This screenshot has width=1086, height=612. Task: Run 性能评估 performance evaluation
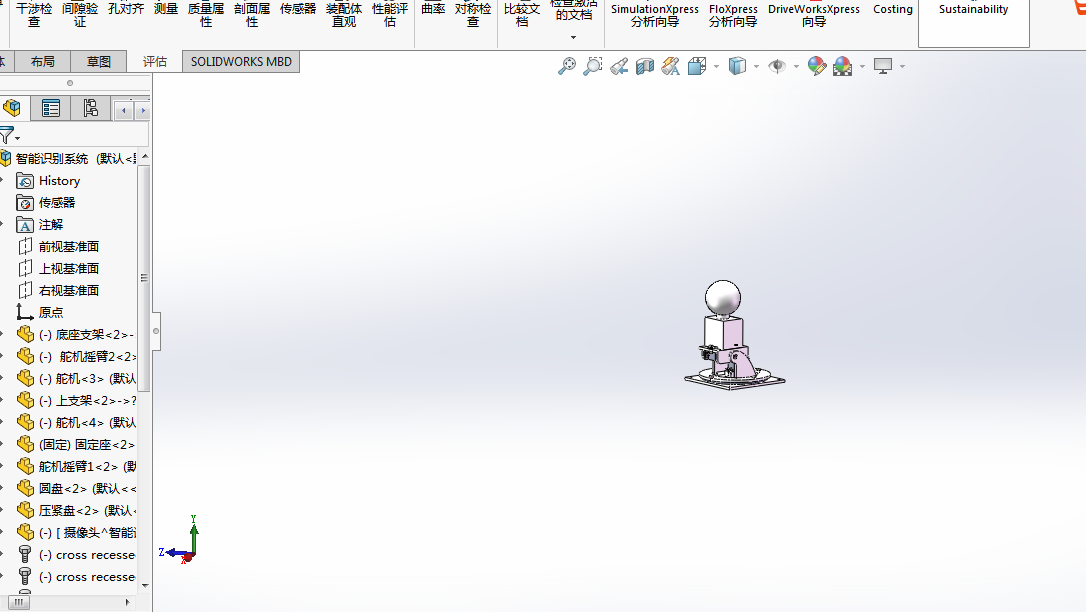click(x=390, y=15)
